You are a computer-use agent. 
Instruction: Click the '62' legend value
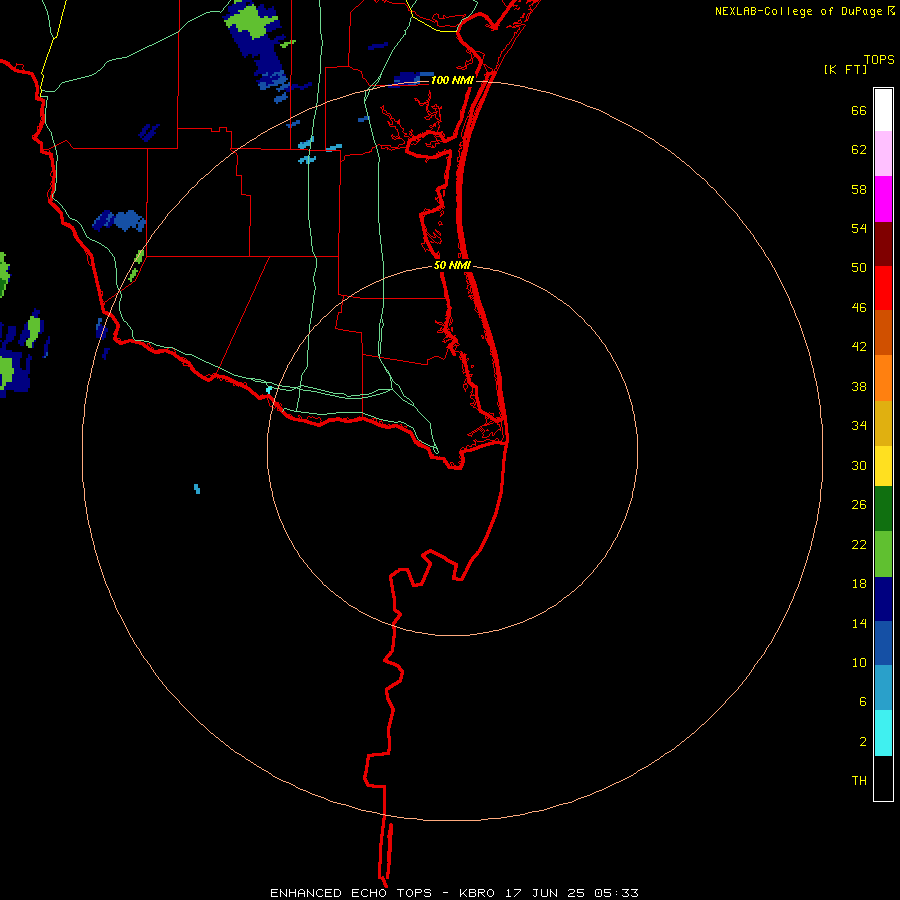click(859, 150)
